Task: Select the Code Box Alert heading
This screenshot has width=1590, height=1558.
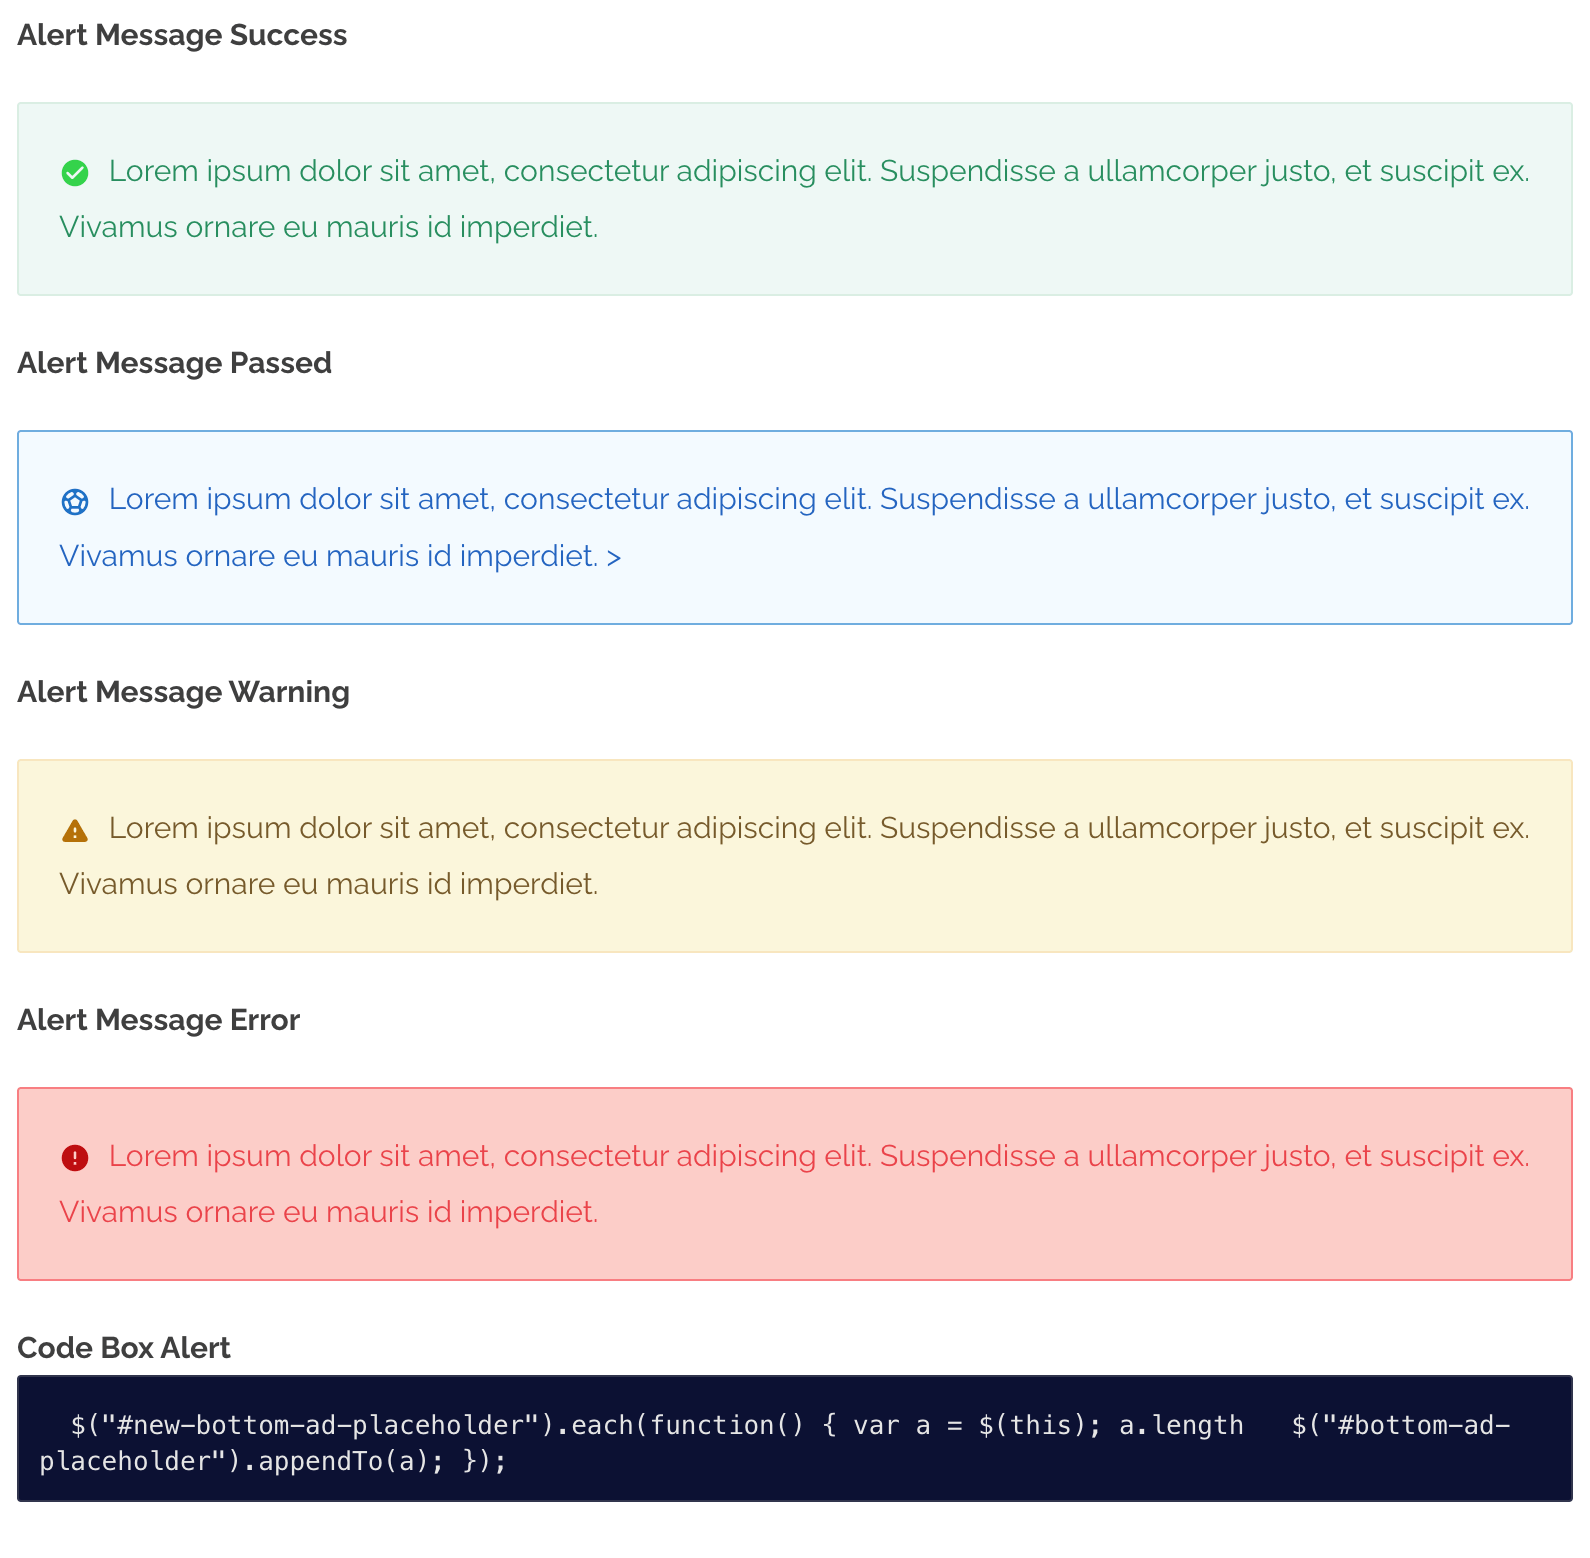Action: coord(124,1348)
